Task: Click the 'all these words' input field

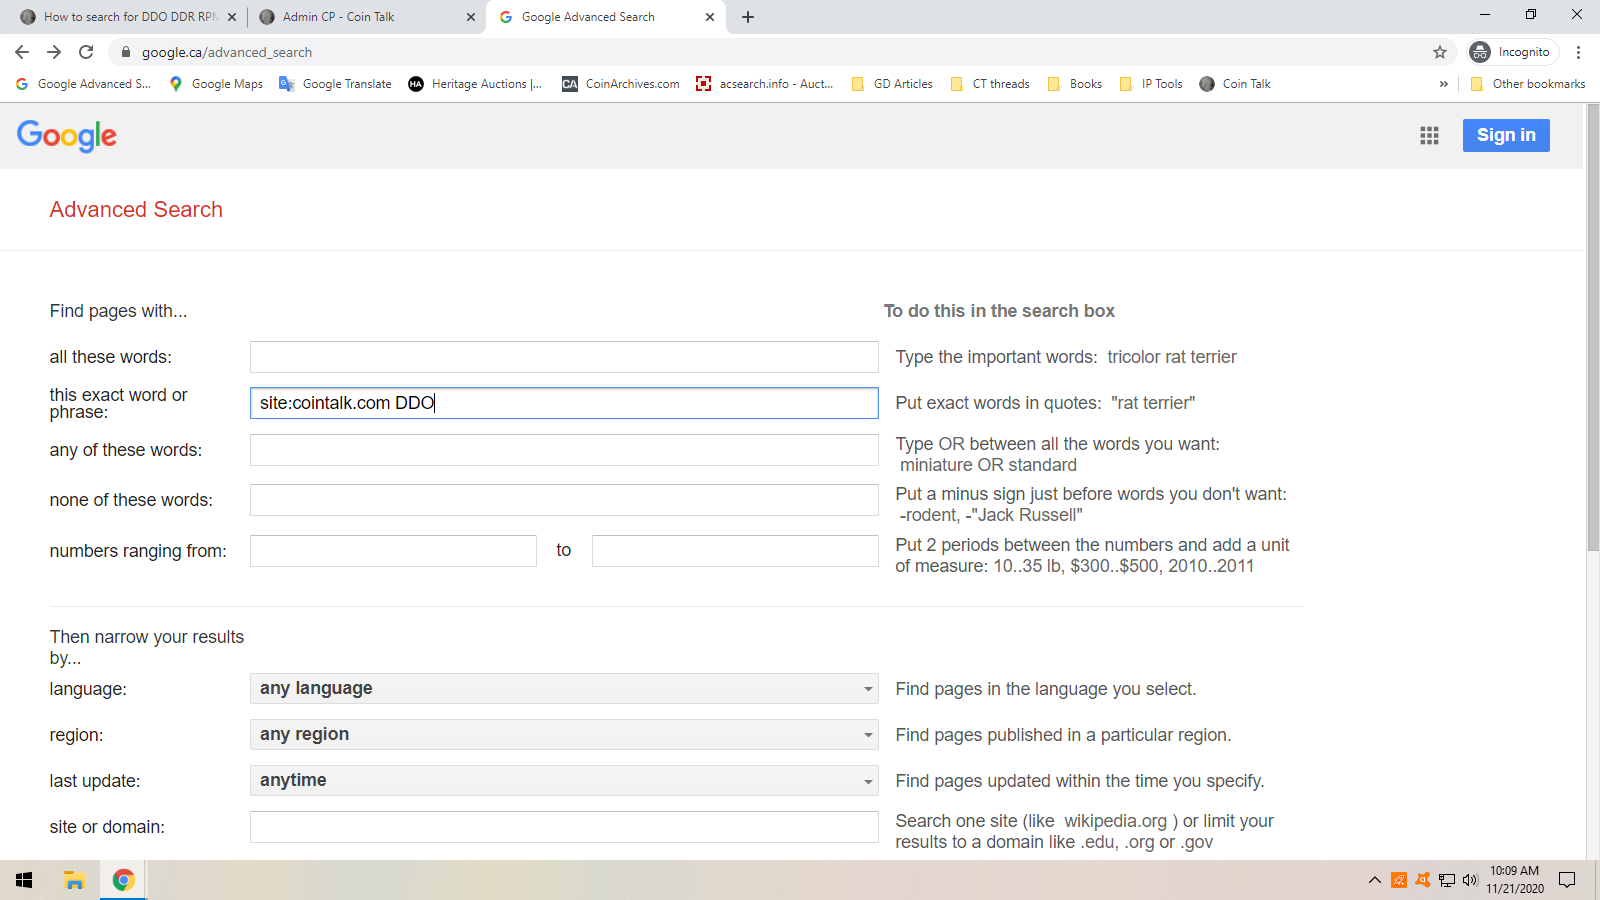Action: [564, 357]
